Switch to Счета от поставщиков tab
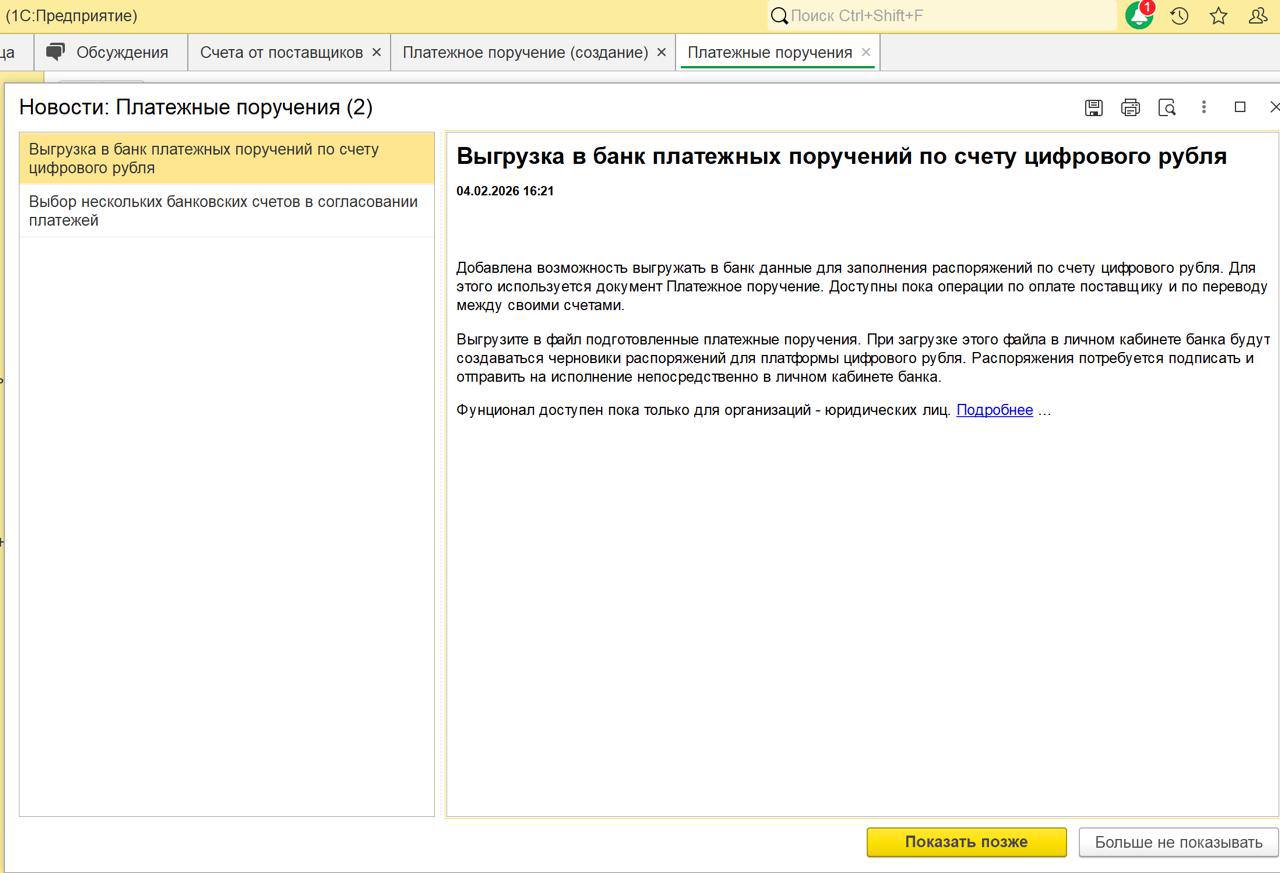The height and width of the screenshot is (873, 1280). (x=281, y=52)
